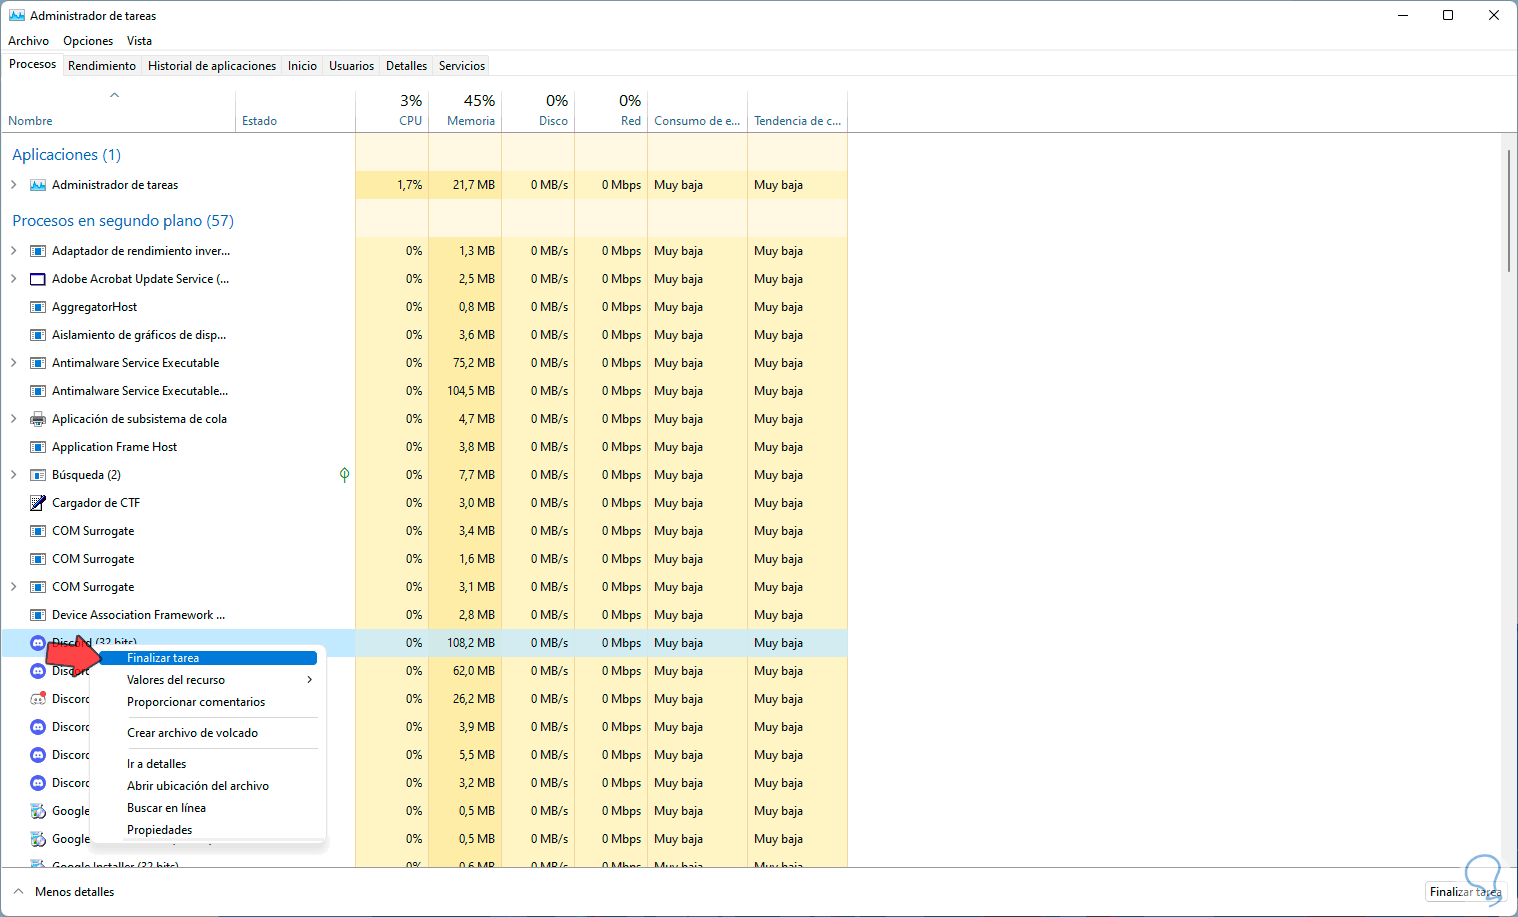Screen dimensions: 1518x917
Task: Open the Detalles tab
Action: point(406,66)
